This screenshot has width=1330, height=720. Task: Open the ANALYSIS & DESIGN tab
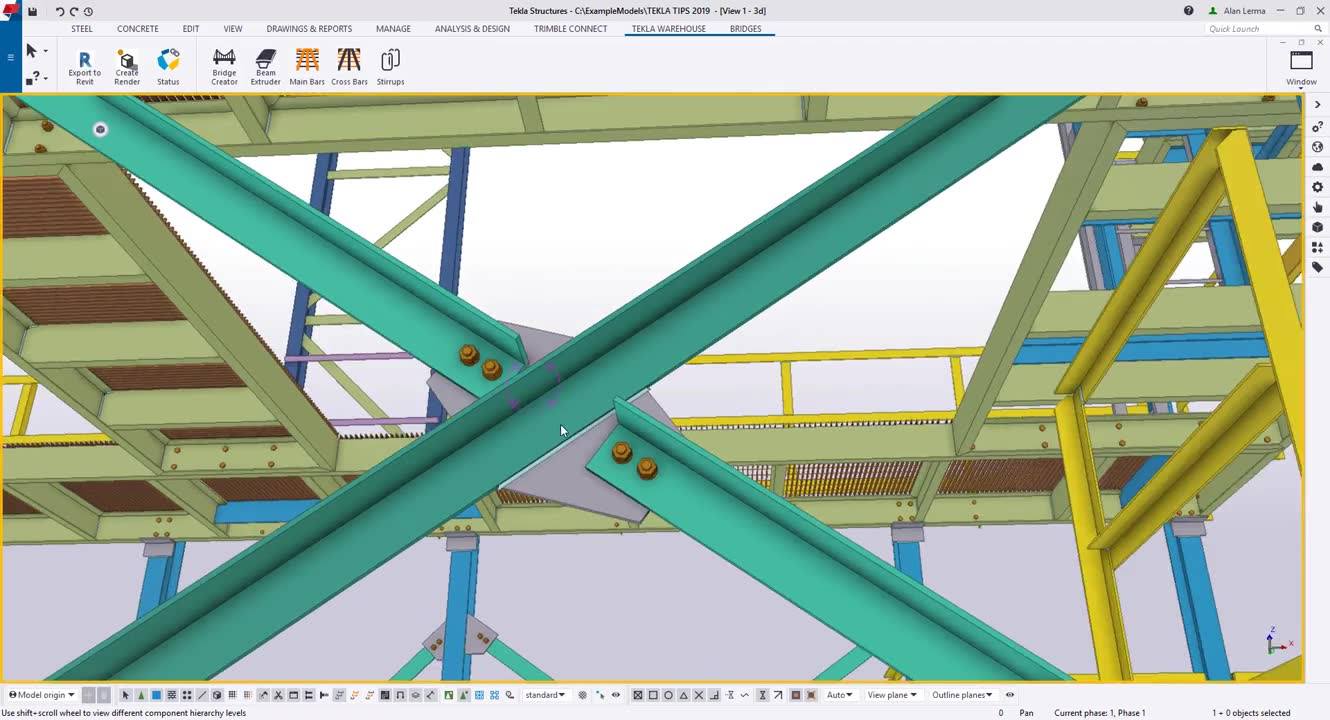click(472, 29)
